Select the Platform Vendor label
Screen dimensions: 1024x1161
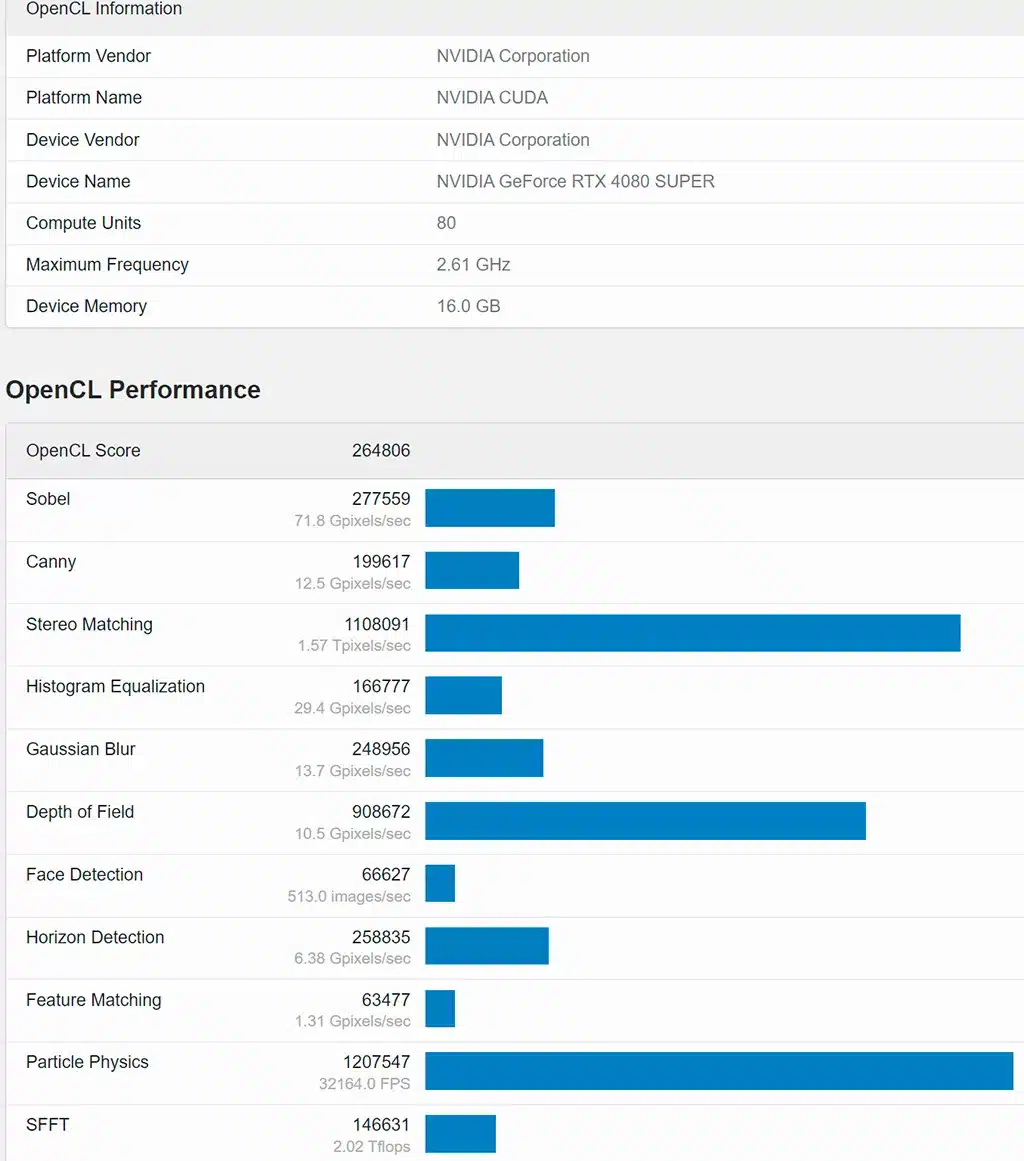(x=88, y=56)
